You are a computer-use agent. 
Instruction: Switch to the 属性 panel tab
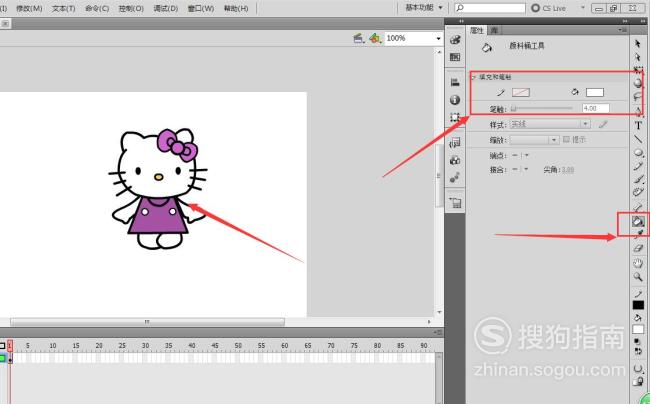(x=477, y=31)
